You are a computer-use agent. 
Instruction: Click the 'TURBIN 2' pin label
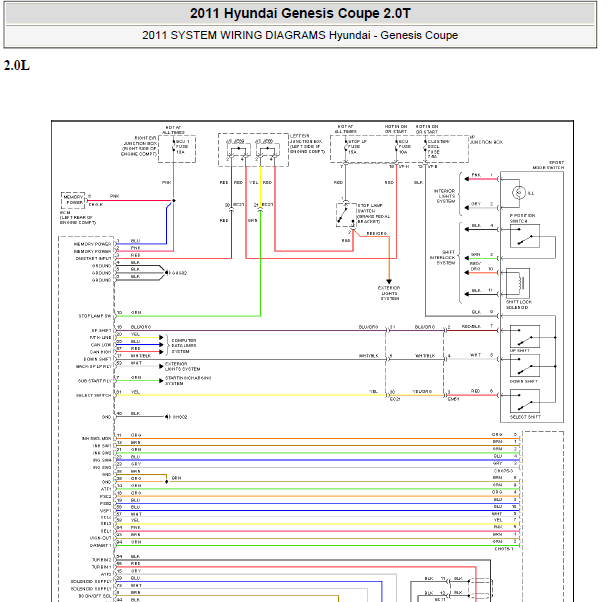point(101,560)
